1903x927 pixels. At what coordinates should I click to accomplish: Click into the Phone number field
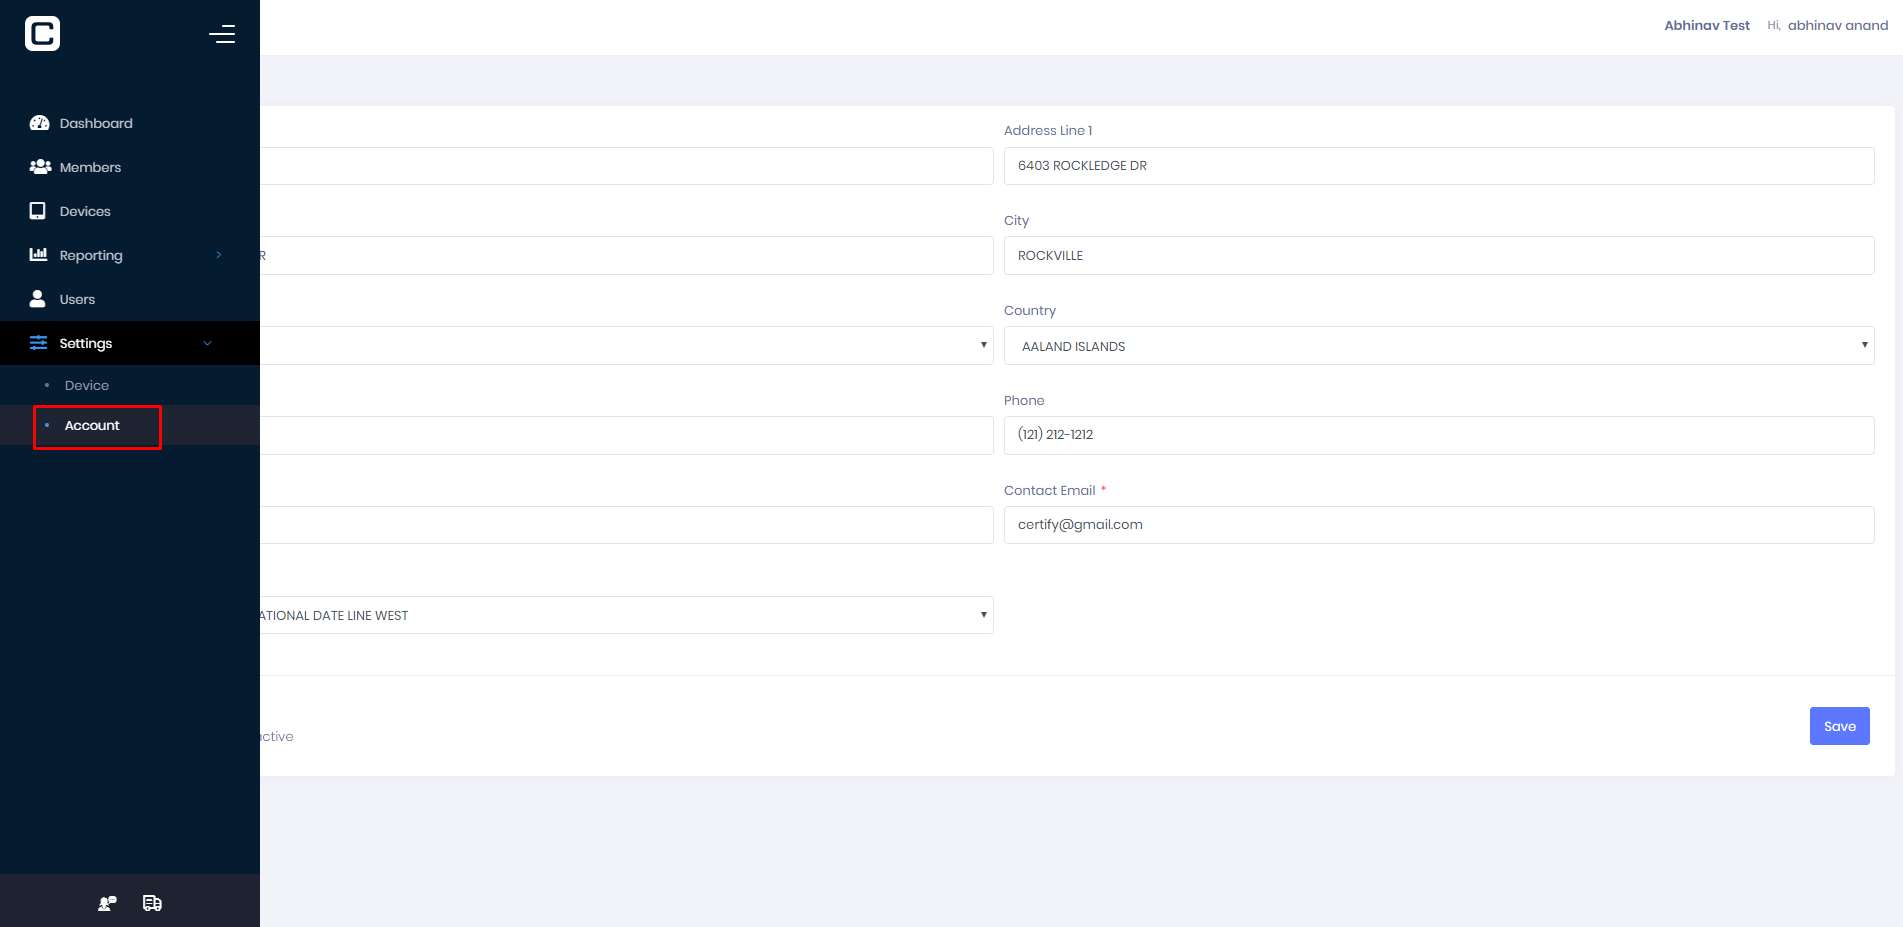click(1438, 435)
